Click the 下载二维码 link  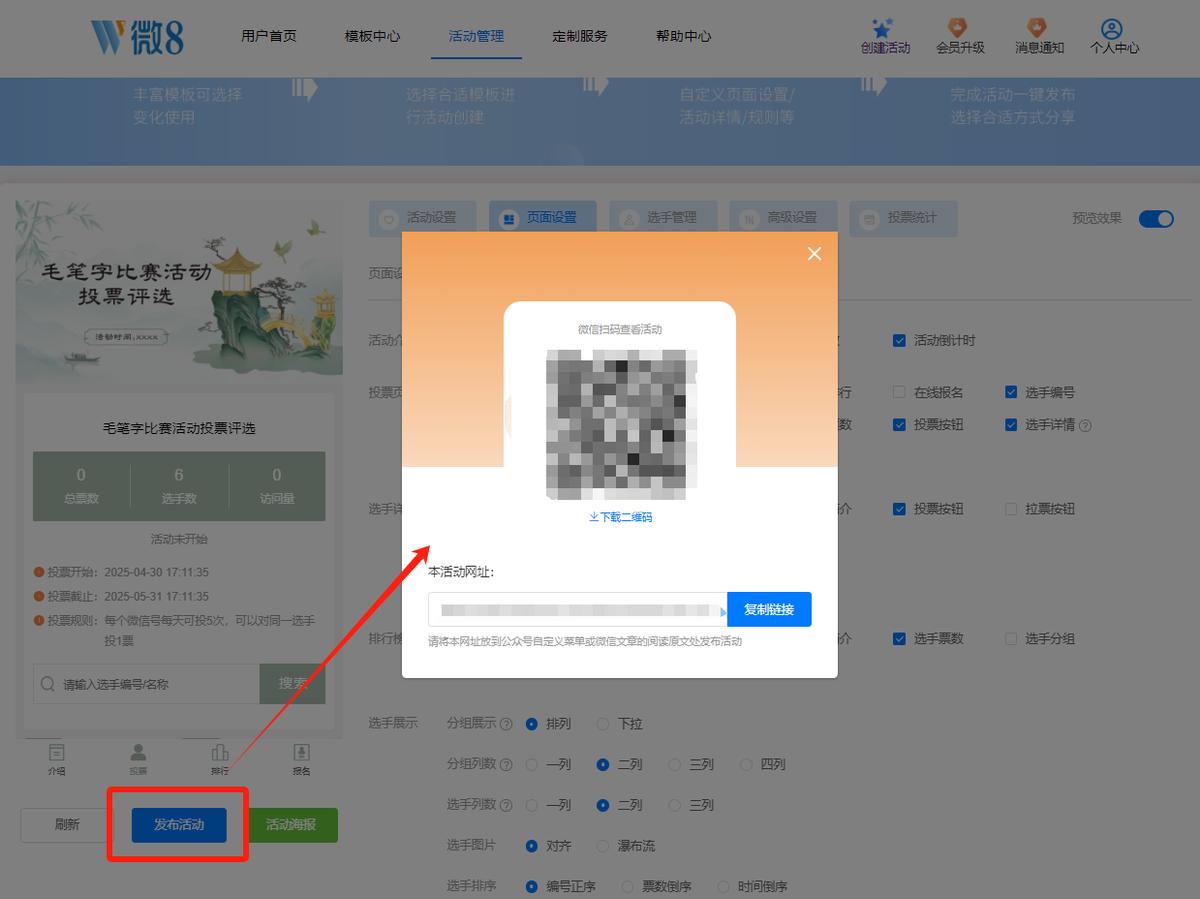point(620,517)
